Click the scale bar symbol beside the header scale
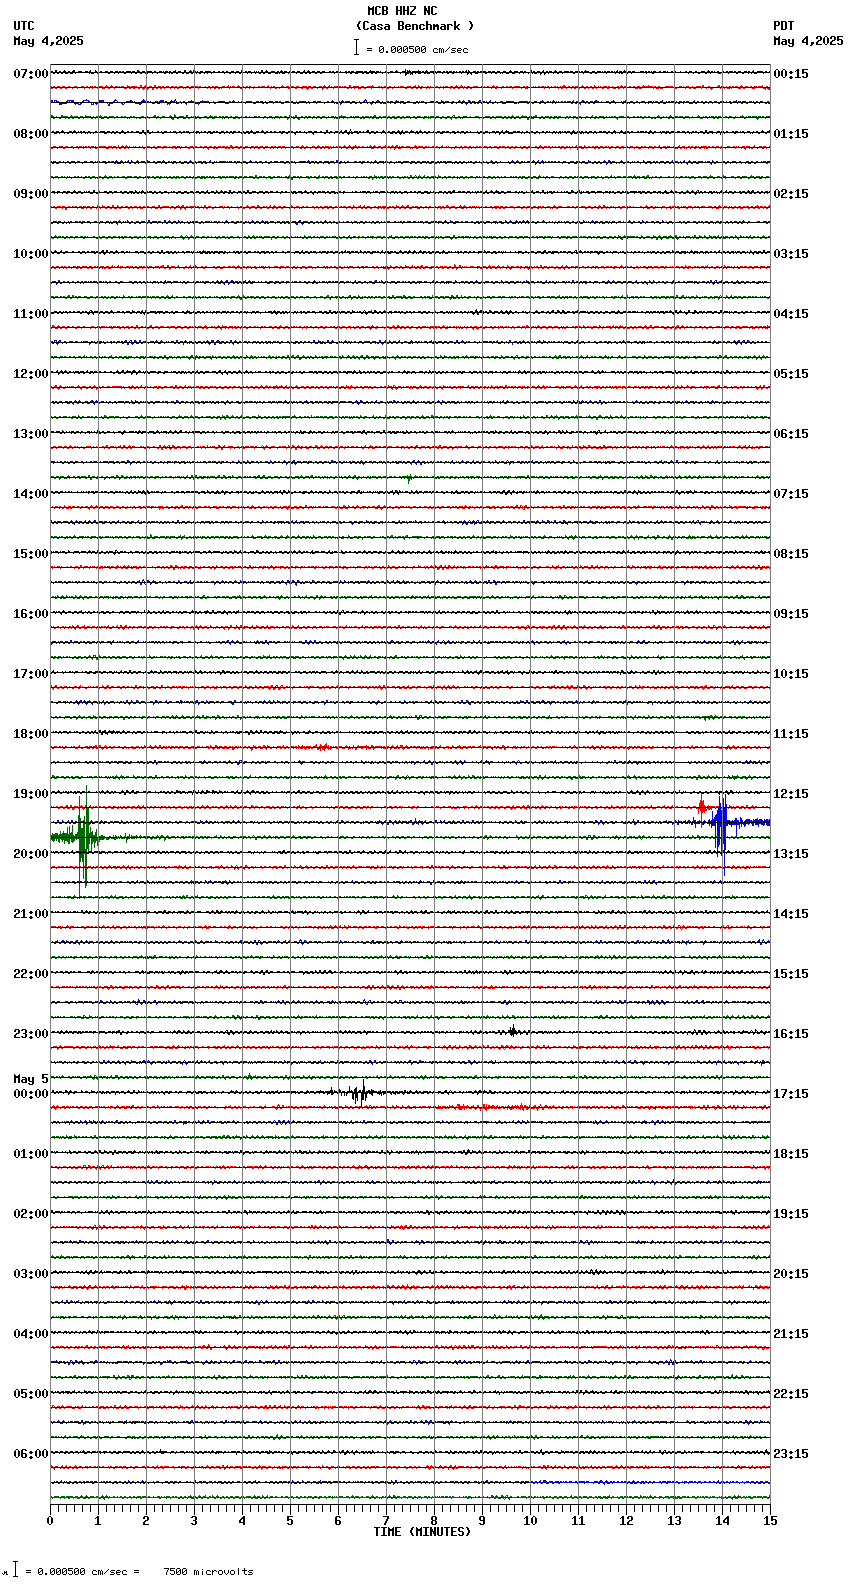The width and height of the screenshot is (850, 1584). (356, 47)
